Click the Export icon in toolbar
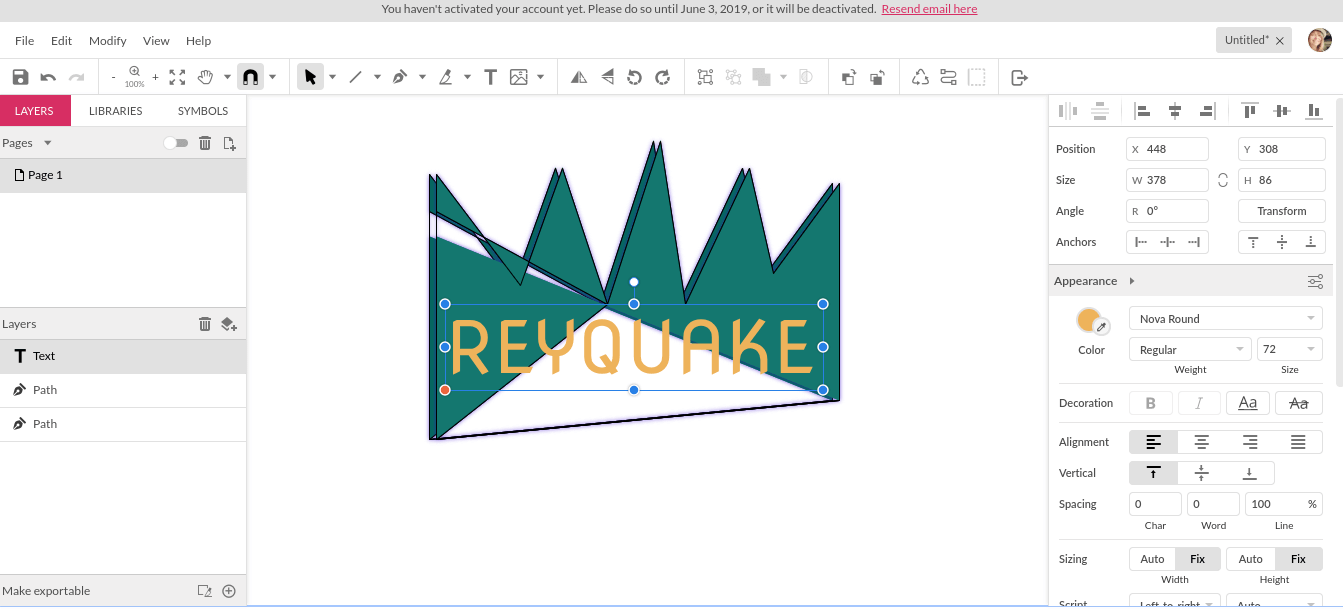This screenshot has width=1343, height=614. 1019,77
